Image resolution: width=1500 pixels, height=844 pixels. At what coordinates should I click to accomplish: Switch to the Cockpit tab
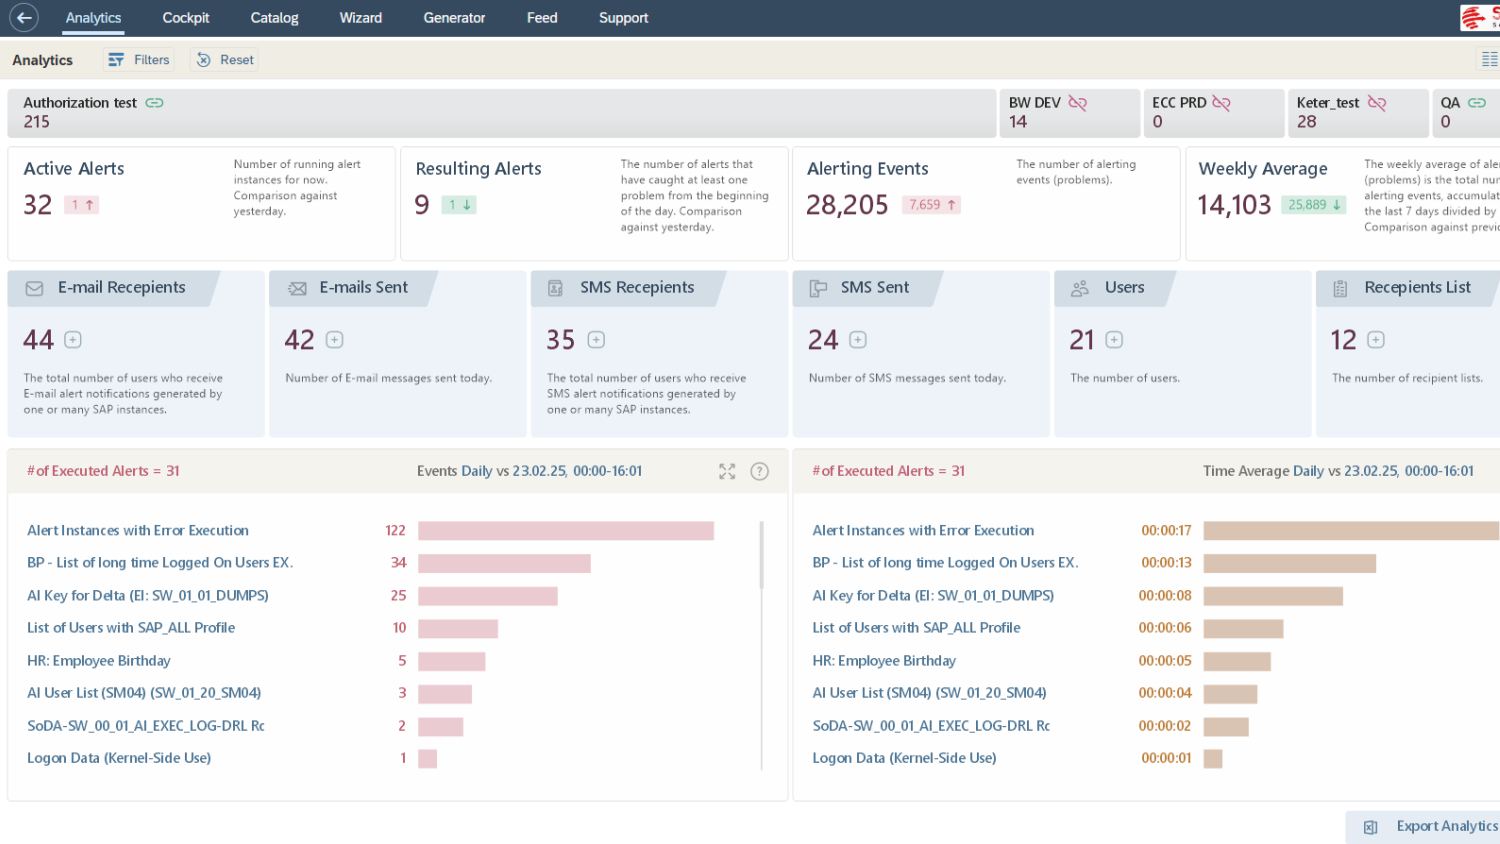click(185, 18)
